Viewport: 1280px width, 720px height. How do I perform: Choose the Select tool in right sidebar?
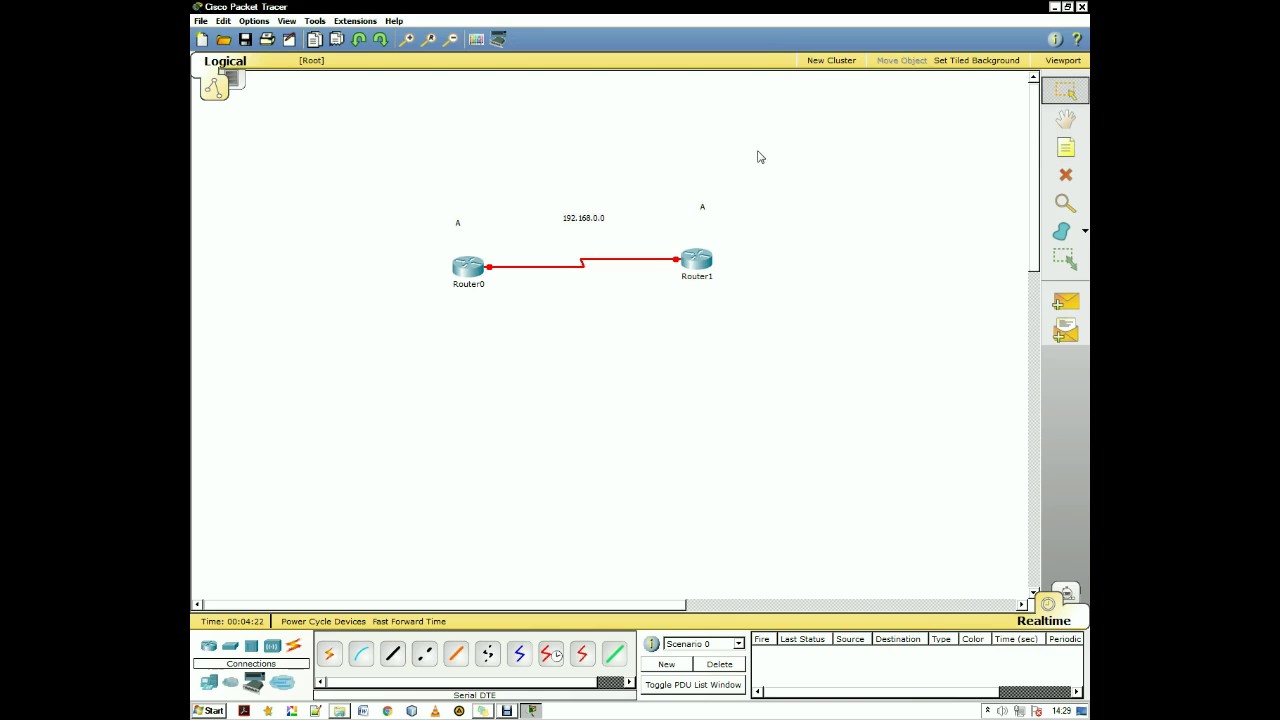(x=1065, y=90)
